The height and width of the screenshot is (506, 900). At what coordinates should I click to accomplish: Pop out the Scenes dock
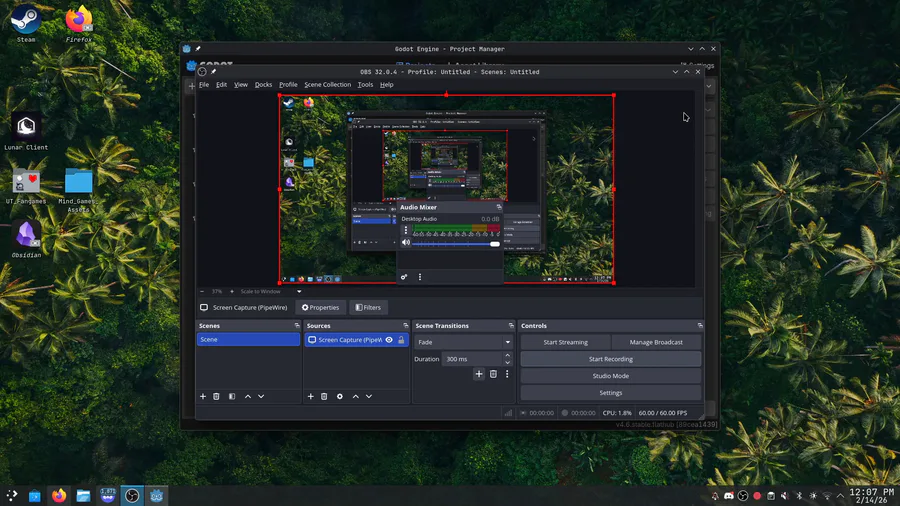[x=297, y=325]
